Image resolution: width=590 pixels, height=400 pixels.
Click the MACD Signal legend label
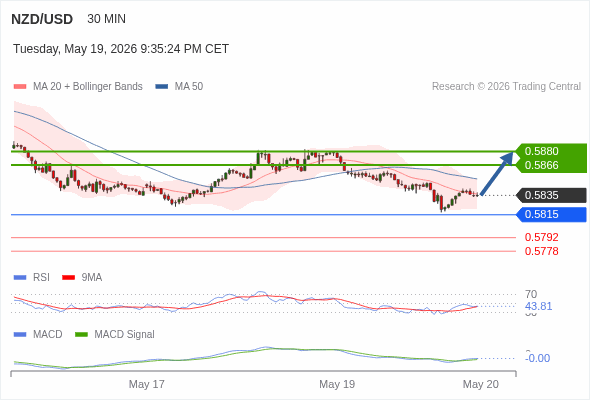125,335
